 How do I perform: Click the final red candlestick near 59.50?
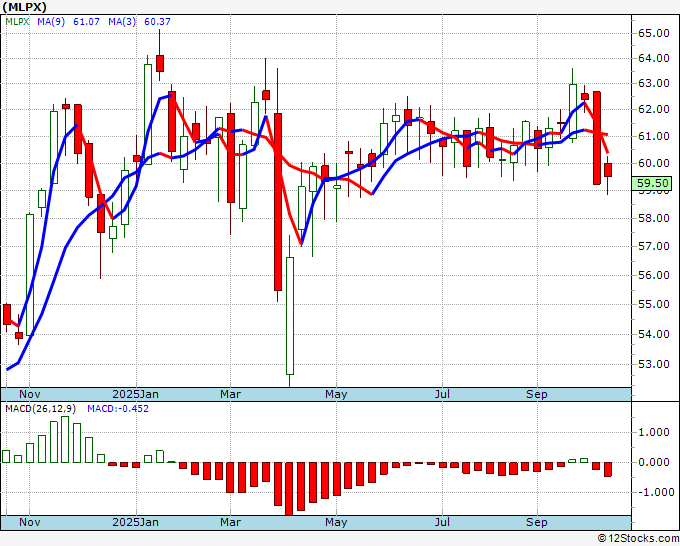point(608,170)
